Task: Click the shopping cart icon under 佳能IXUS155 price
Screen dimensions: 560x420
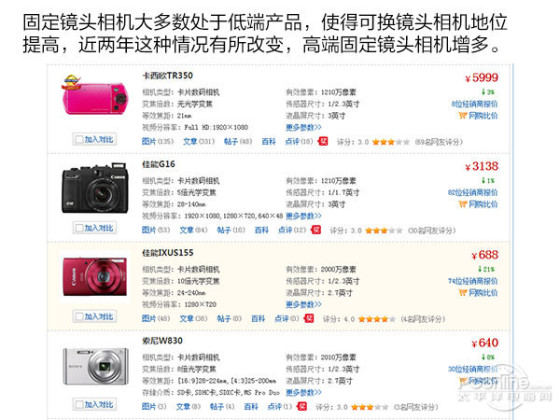Action: 463,293
